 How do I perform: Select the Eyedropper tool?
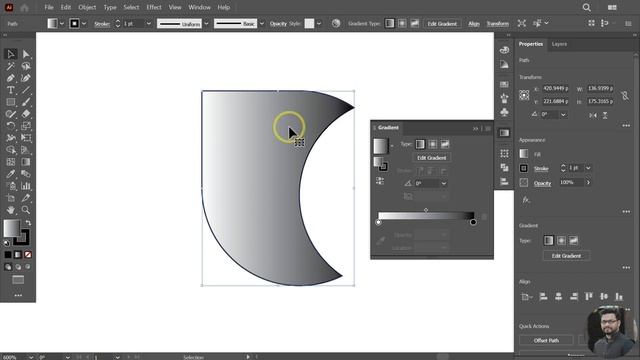coord(11,174)
